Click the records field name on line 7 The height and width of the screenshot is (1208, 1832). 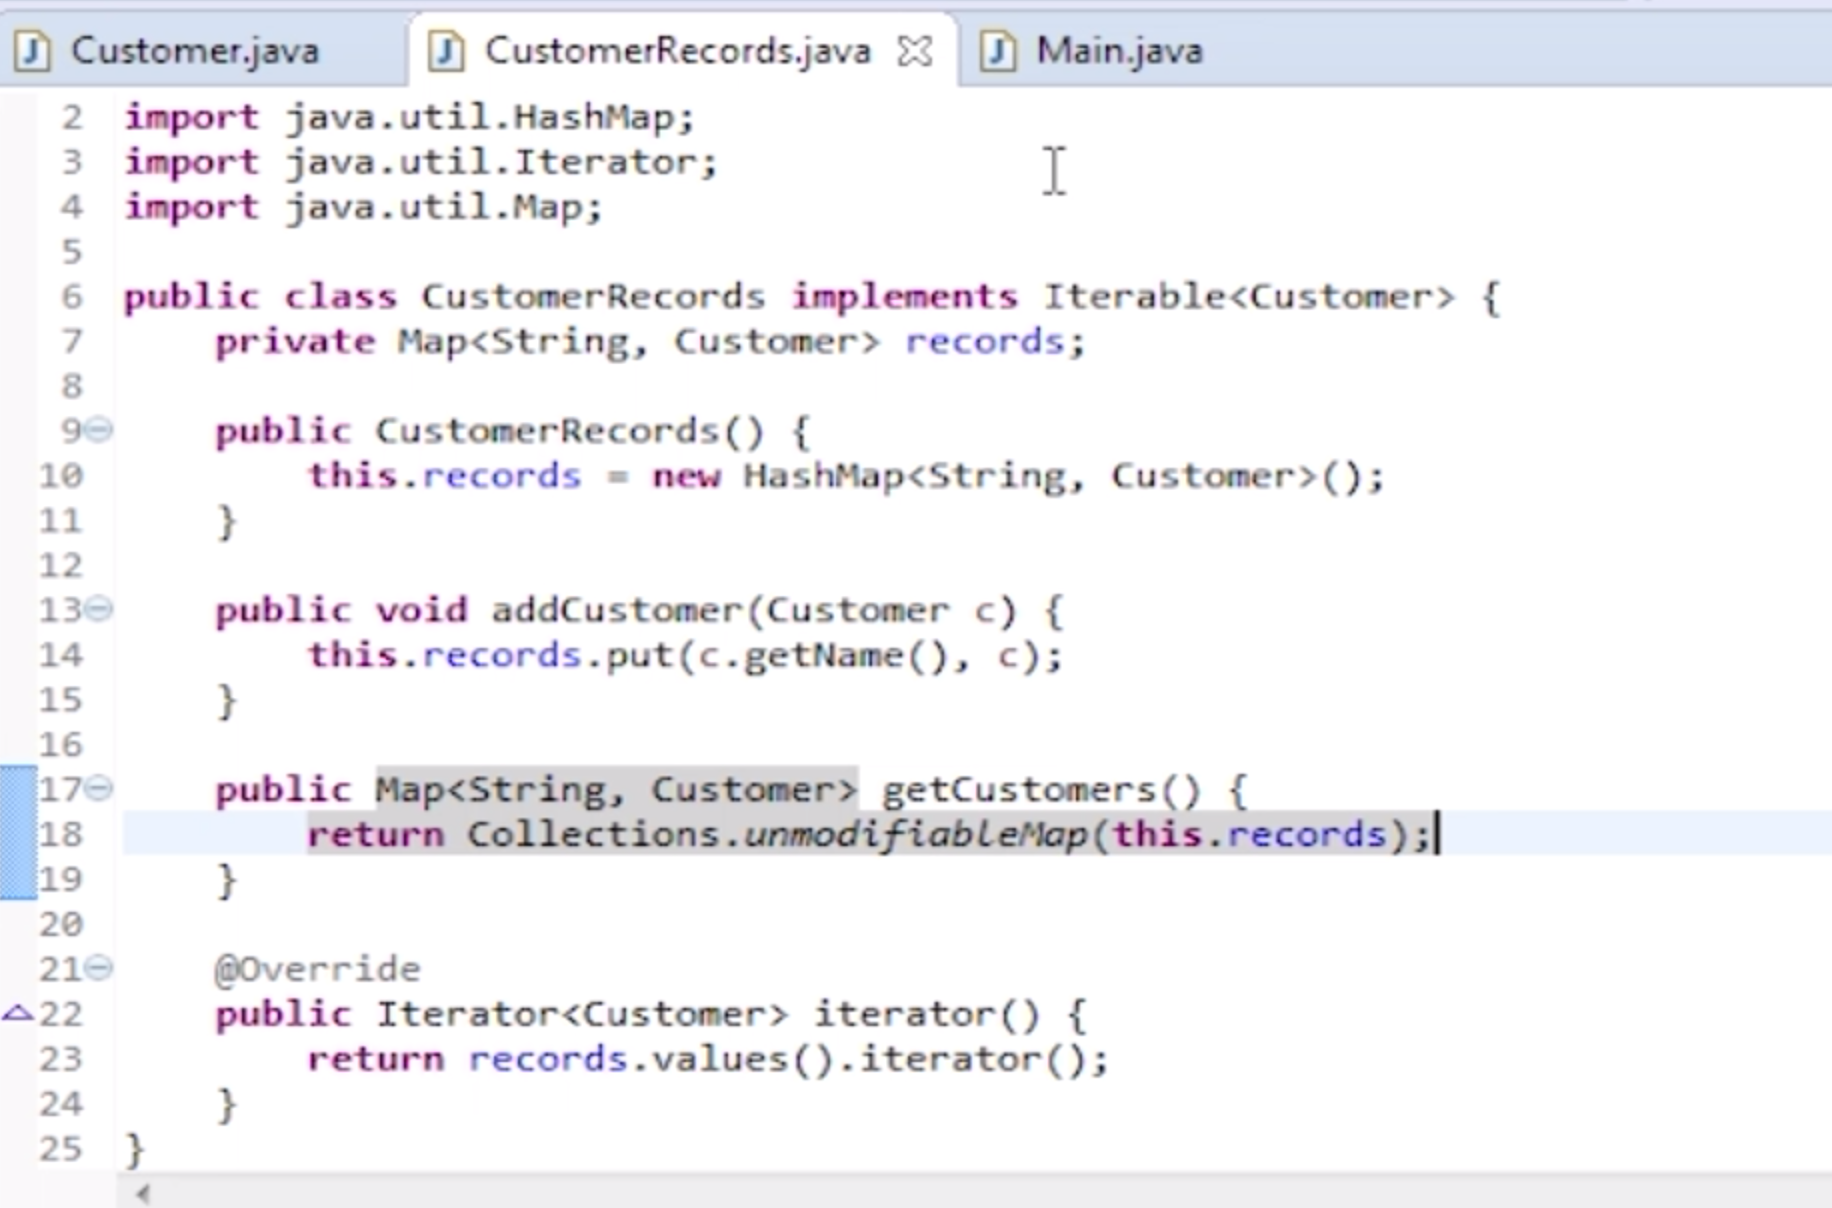[984, 342]
